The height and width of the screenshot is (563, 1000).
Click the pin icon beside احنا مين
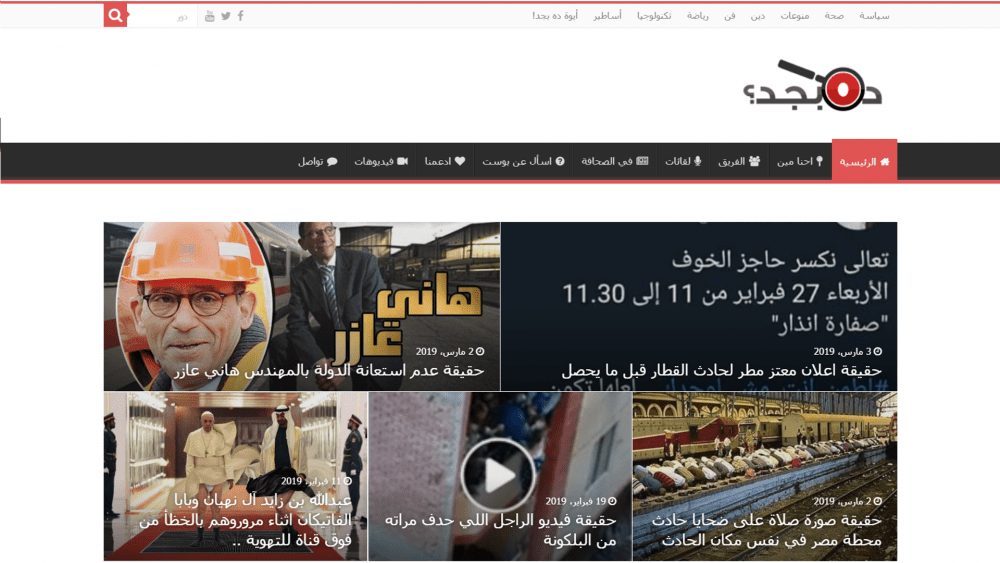pyautogui.click(x=820, y=161)
